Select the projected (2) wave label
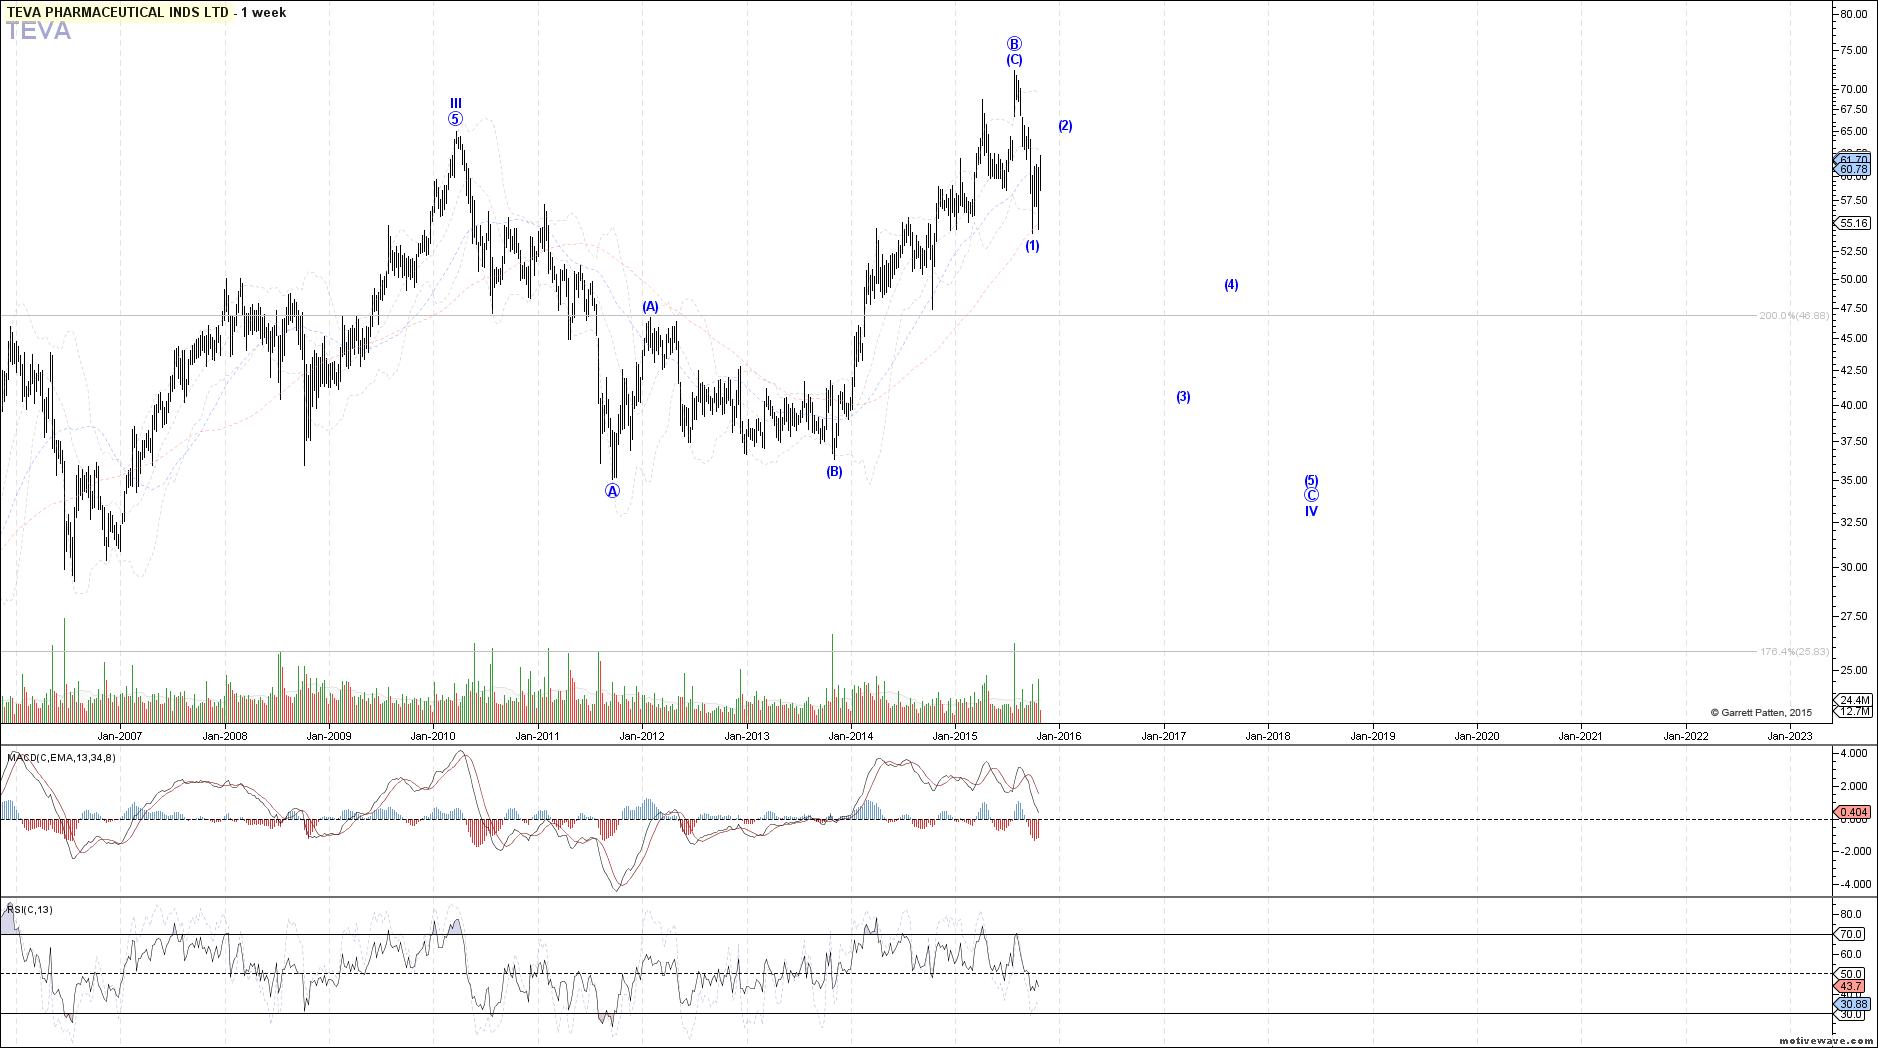 coord(1065,126)
